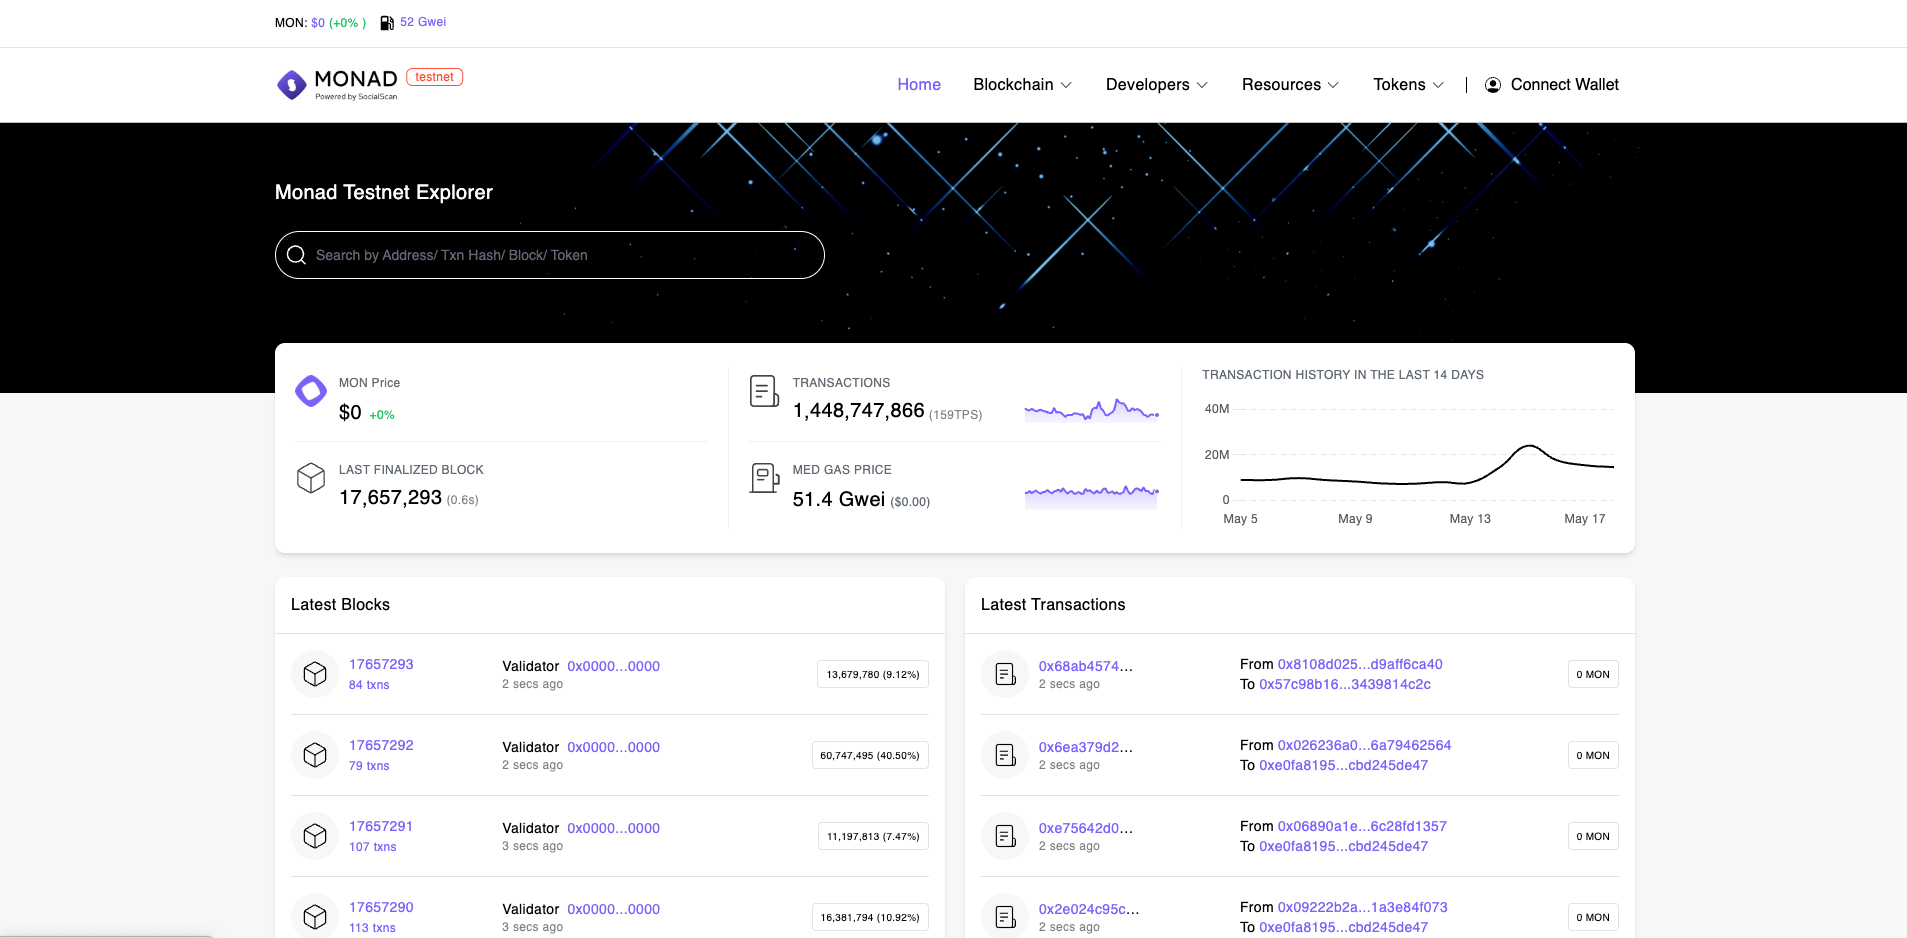Screen dimensions: 1907x938
Task: Open validator address for block 17657293
Action: 614,666
